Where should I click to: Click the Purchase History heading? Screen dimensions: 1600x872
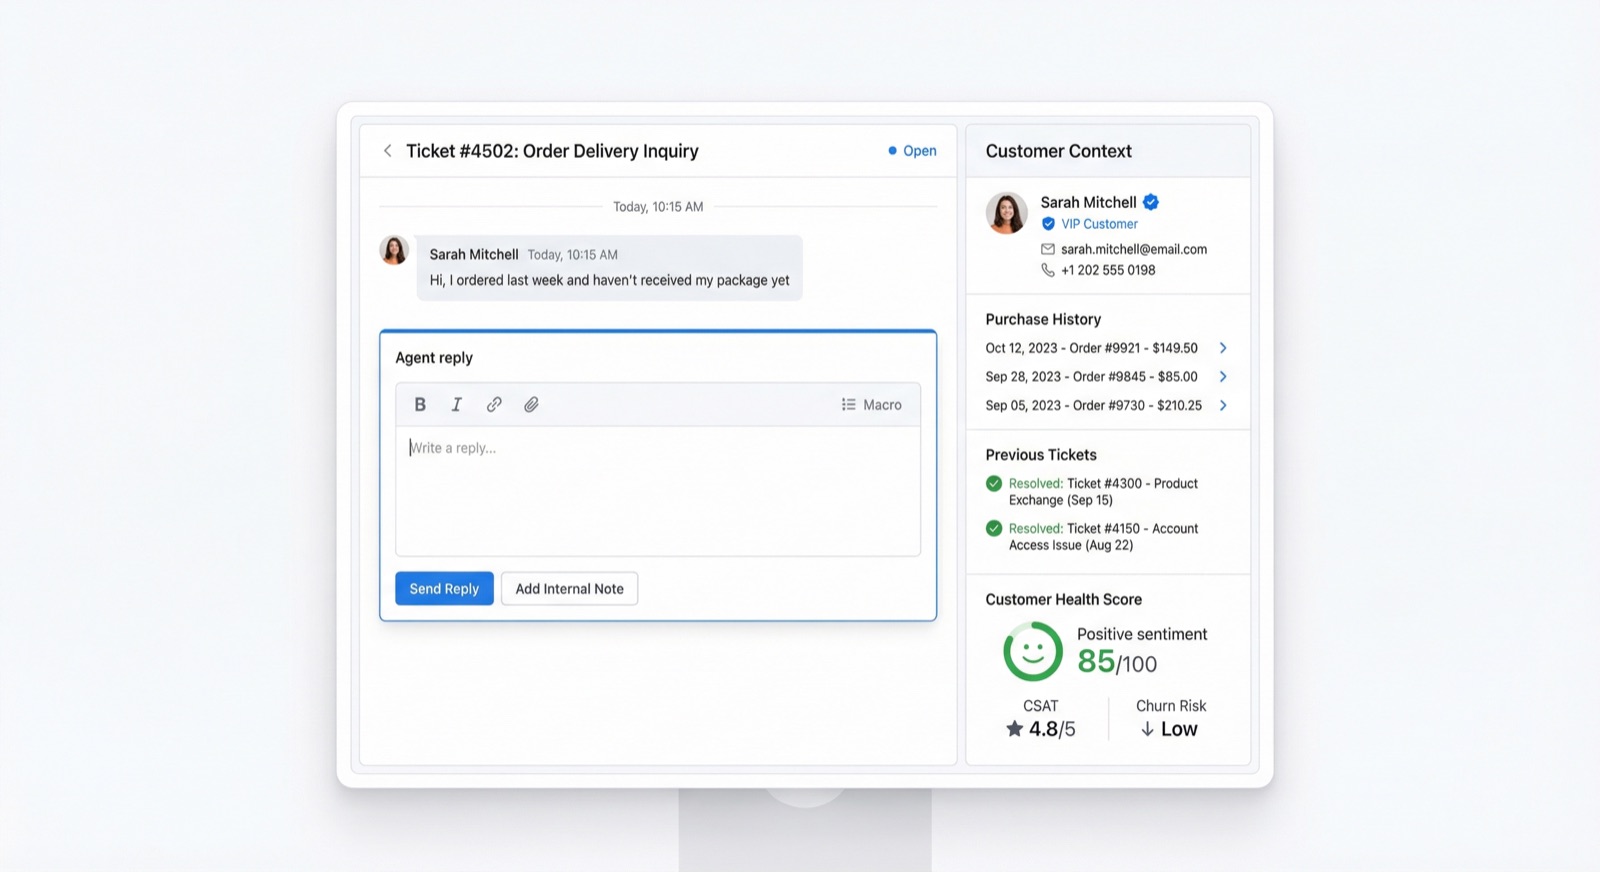(1043, 320)
